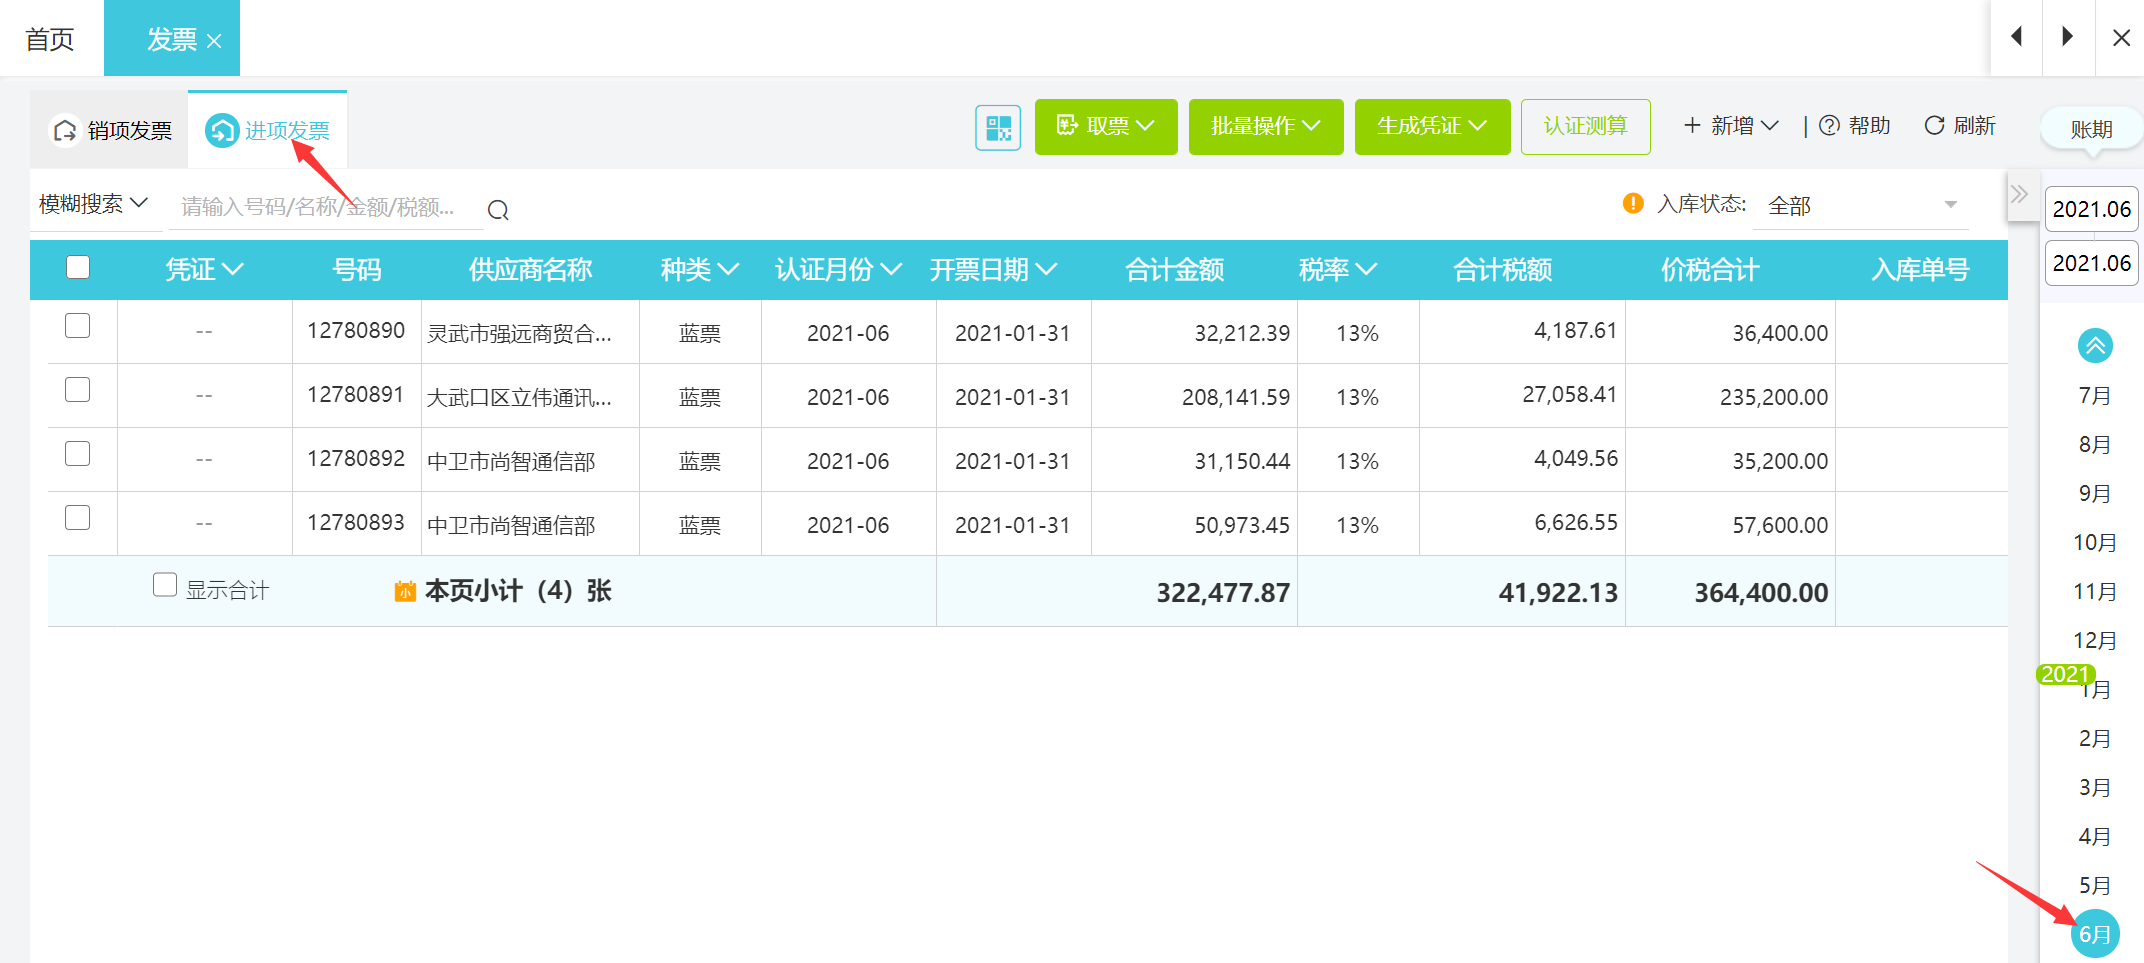Image resolution: width=2144 pixels, height=963 pixels.
Task: Enable the 显示合计 checkbox
Action: click(x=165, y=585)
